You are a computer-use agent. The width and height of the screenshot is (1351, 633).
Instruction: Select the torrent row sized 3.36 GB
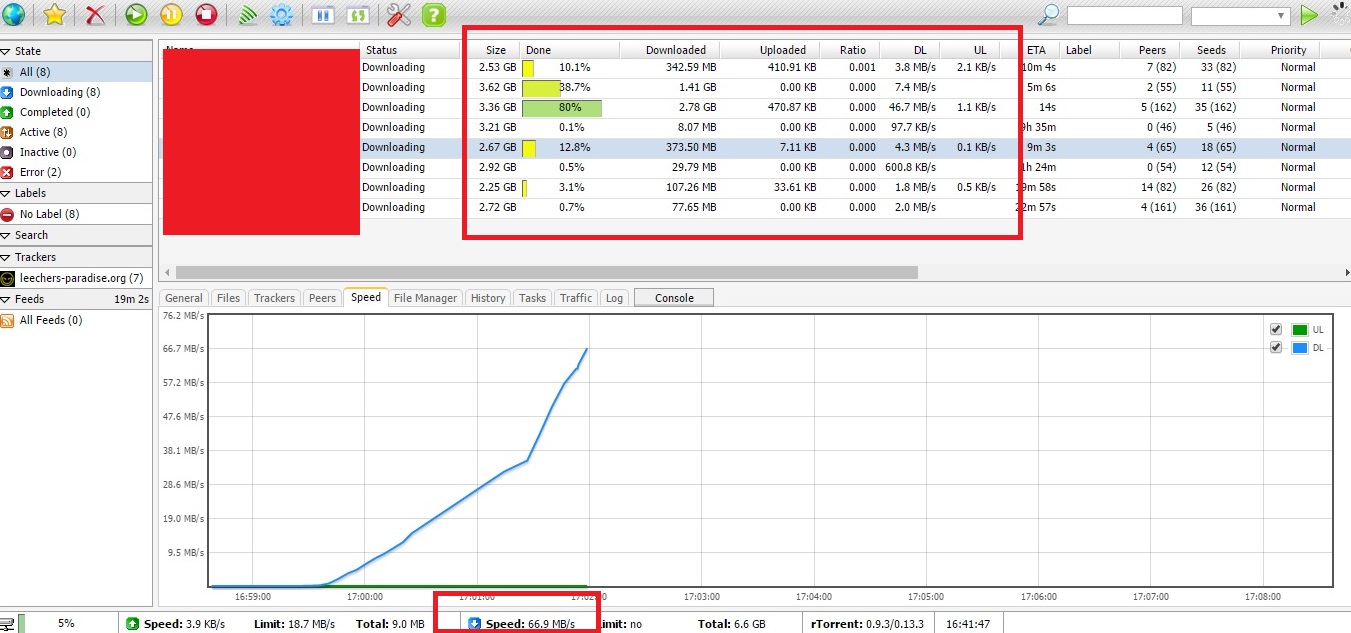(x=755, y=107)
